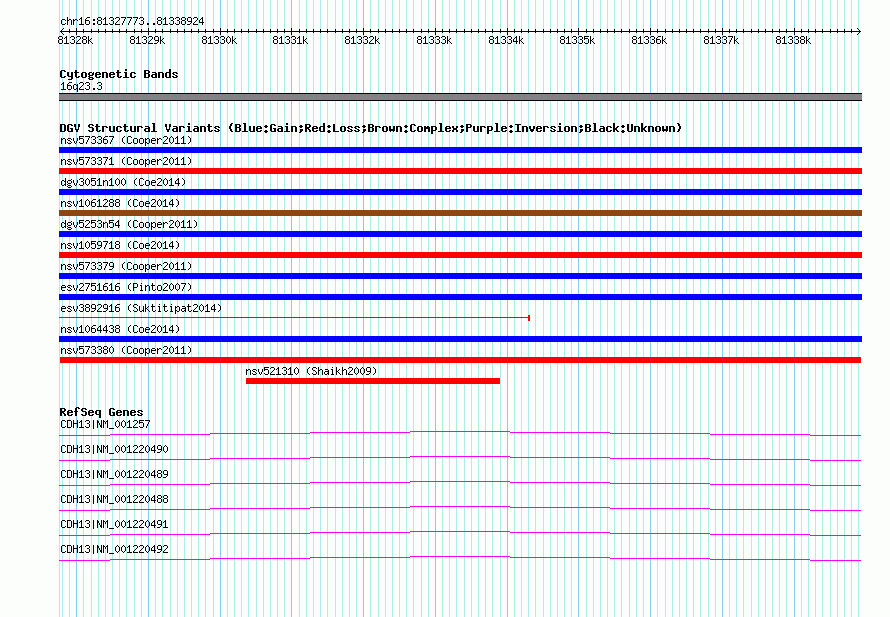Image resolution: width=890 pixels, height=617 pixels.
Task: Open variant nsv573367 (Cooper2011) label
Action: [x=126, y=140]
